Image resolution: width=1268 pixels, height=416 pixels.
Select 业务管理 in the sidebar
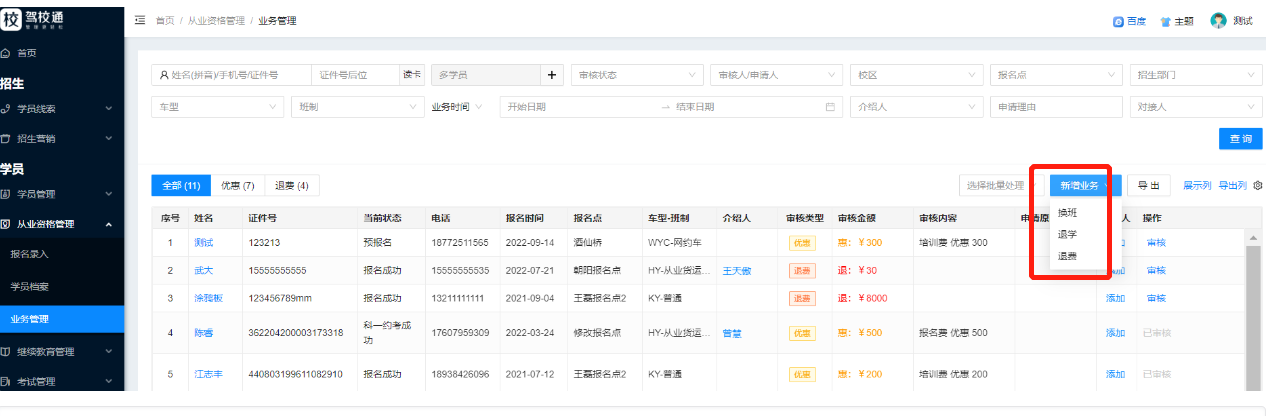point(62,320)
